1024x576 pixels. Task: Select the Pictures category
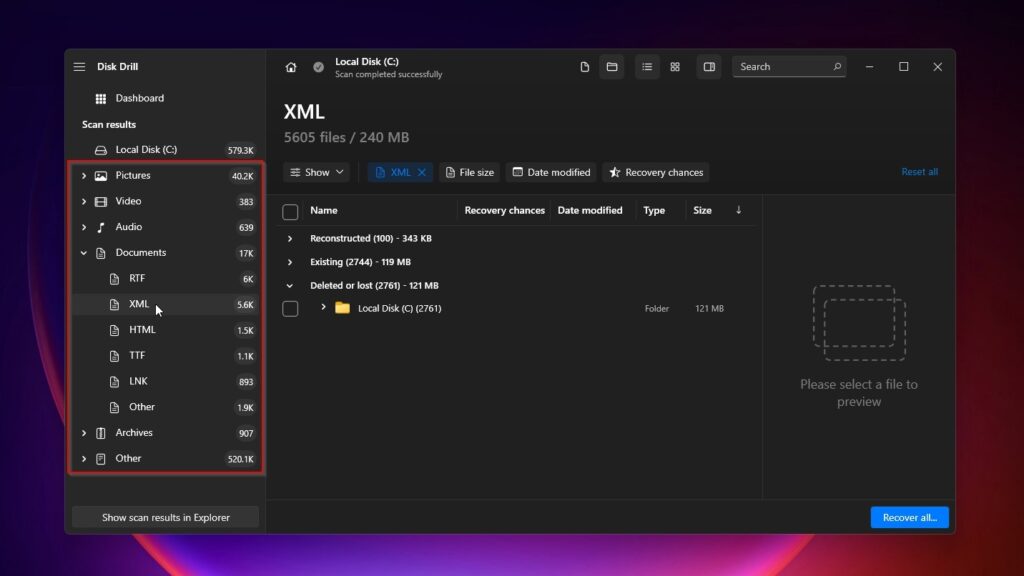coord(166,176)
